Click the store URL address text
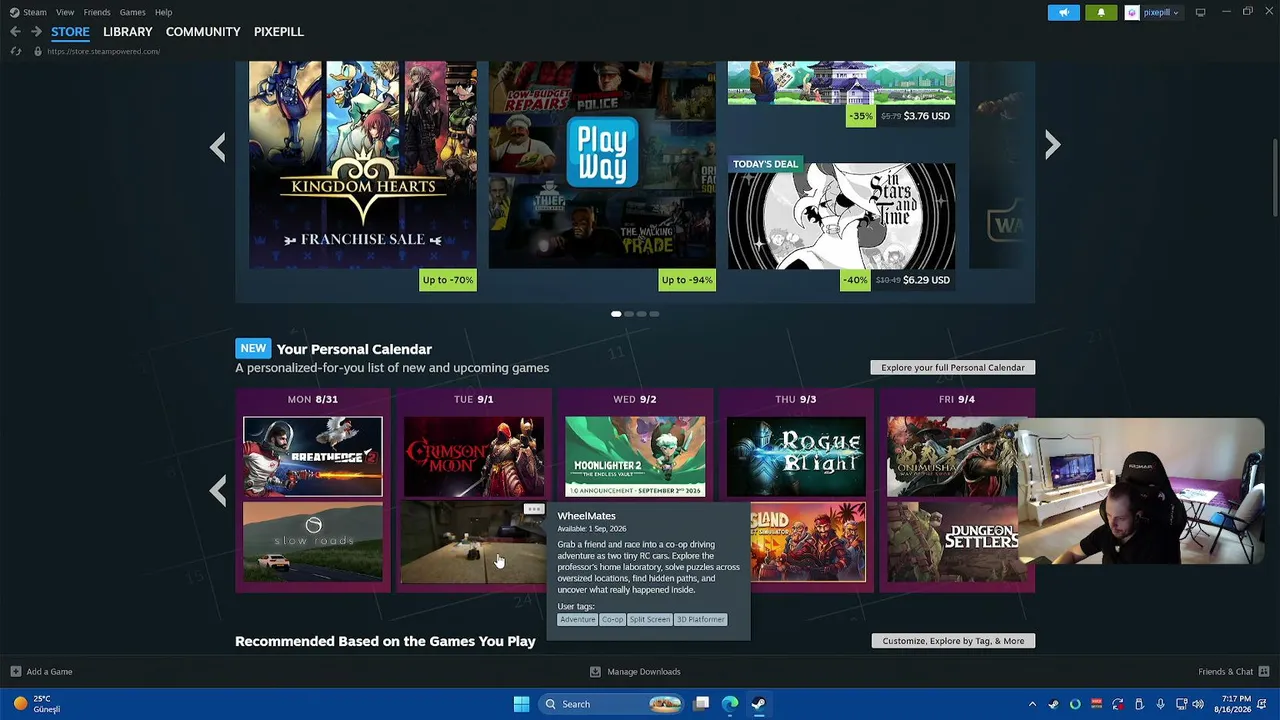The image size is (1280, 720). (103, 51)
